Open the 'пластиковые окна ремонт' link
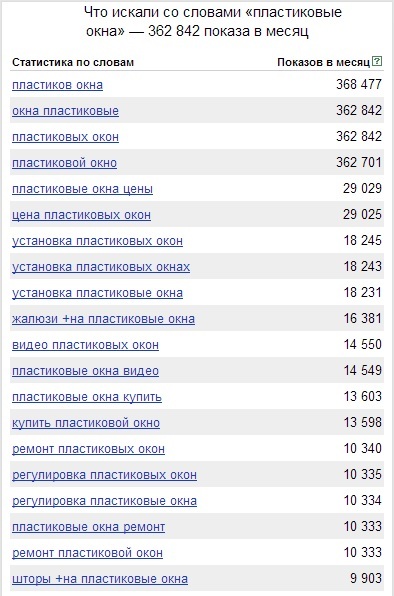The width and height of the screenshot is (394, 596). [x=89, y=527]
